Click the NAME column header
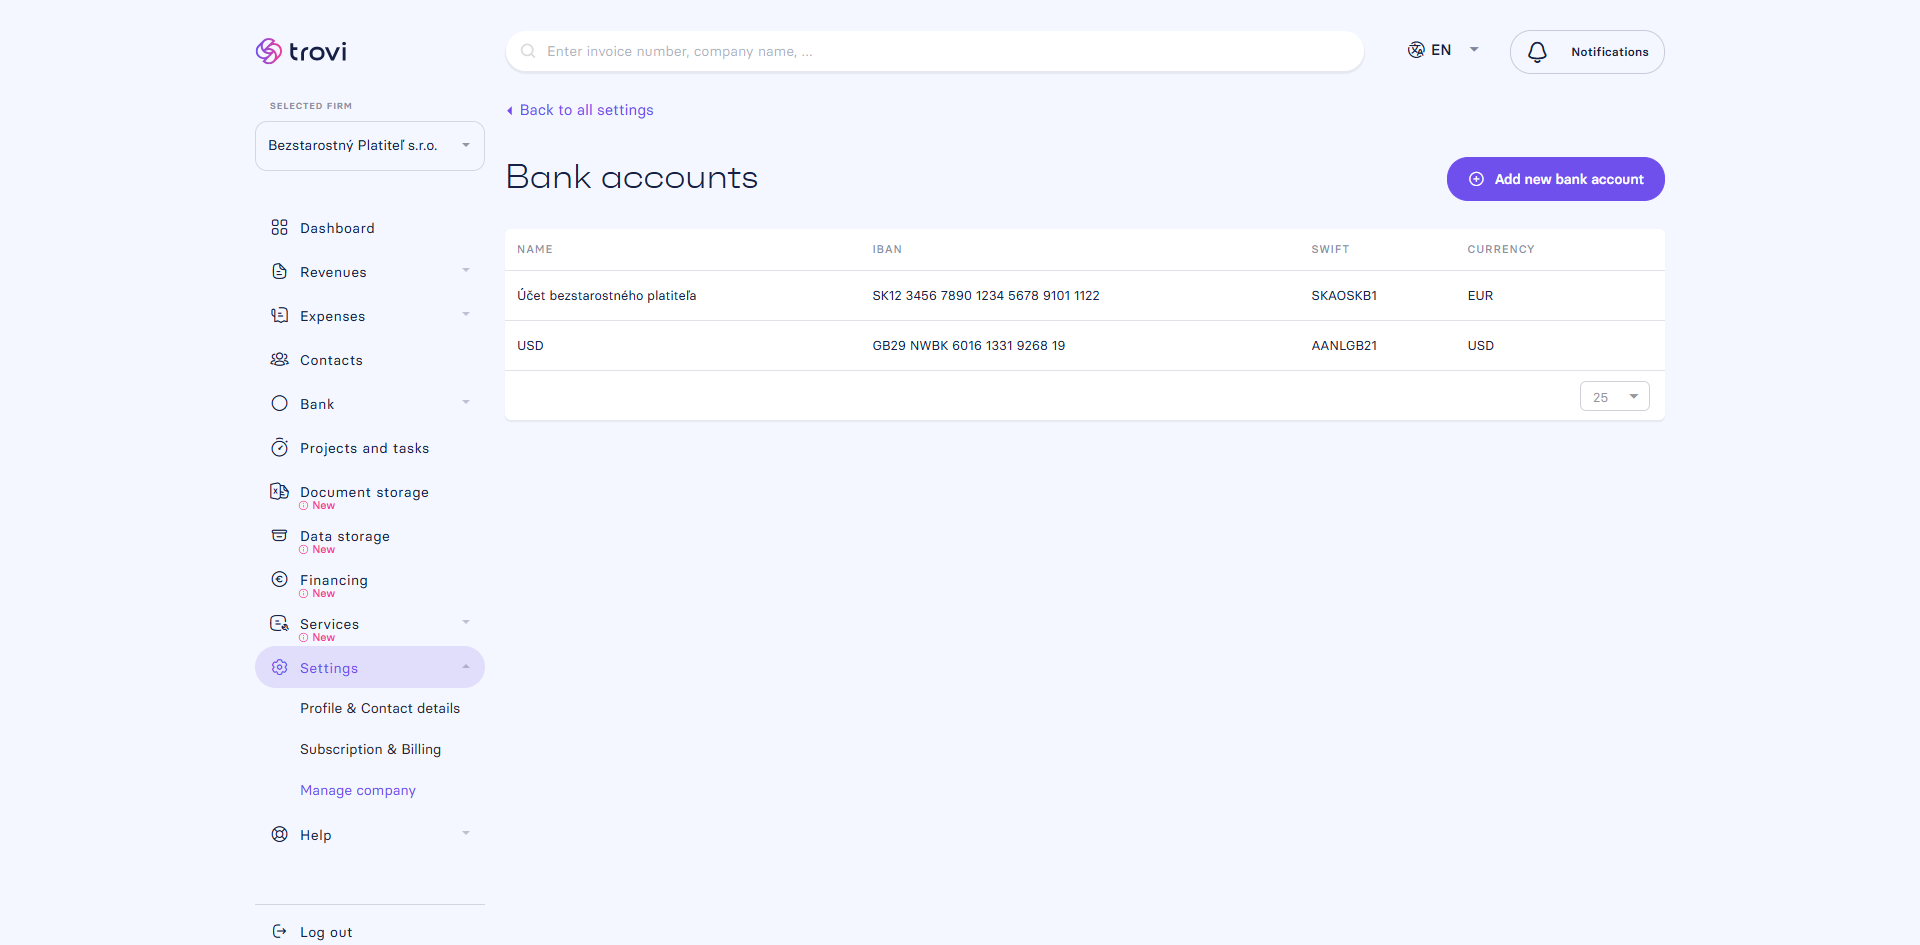1920x945 pixels. point(535,249)
